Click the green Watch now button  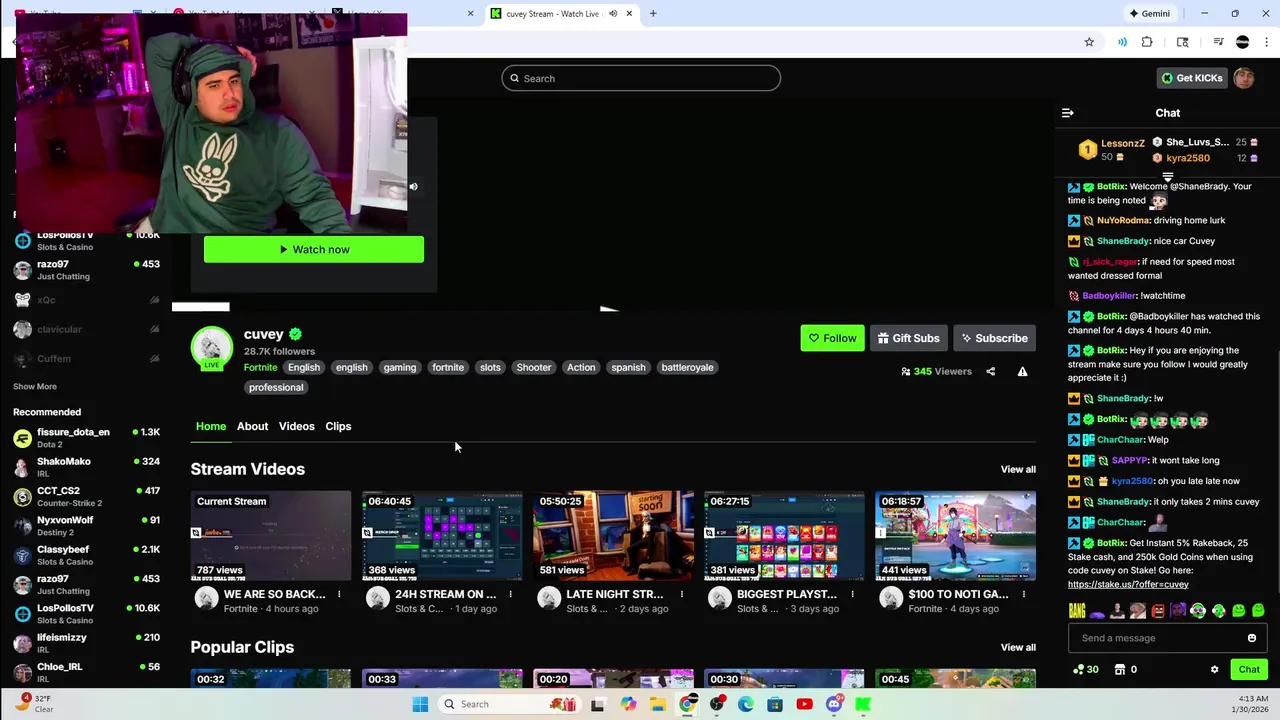[314, 249]
